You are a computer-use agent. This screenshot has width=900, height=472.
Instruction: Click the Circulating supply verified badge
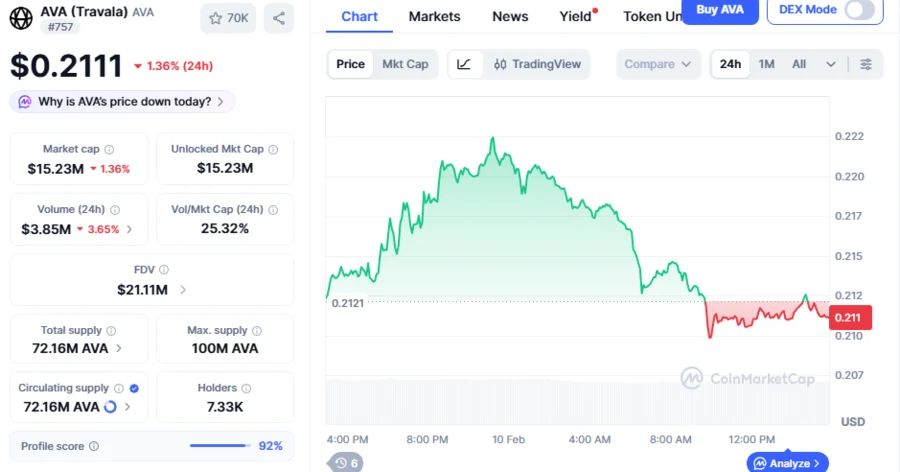pos(134,388)
